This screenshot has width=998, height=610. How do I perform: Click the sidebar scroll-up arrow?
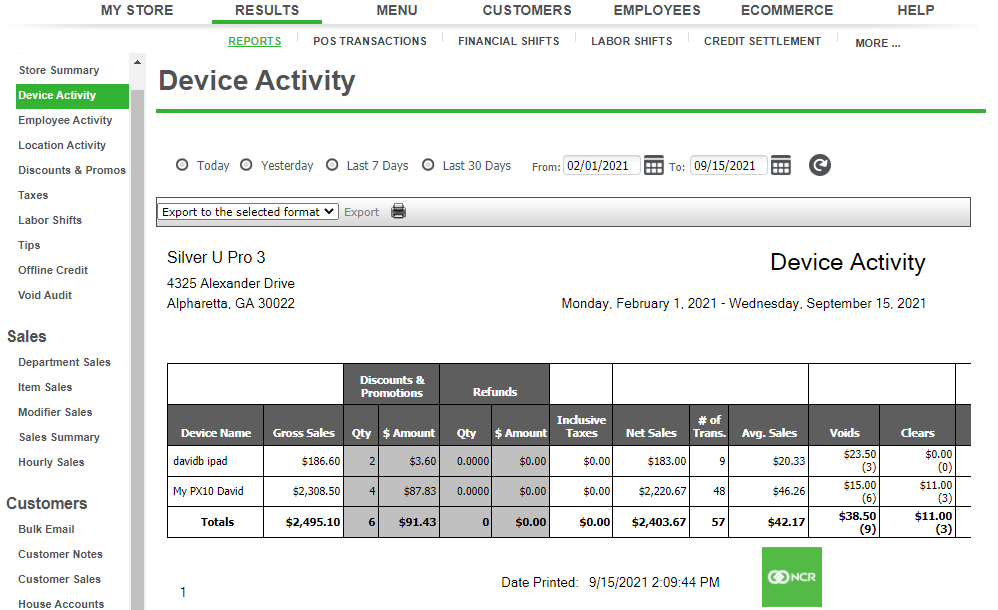coord(137,62)
